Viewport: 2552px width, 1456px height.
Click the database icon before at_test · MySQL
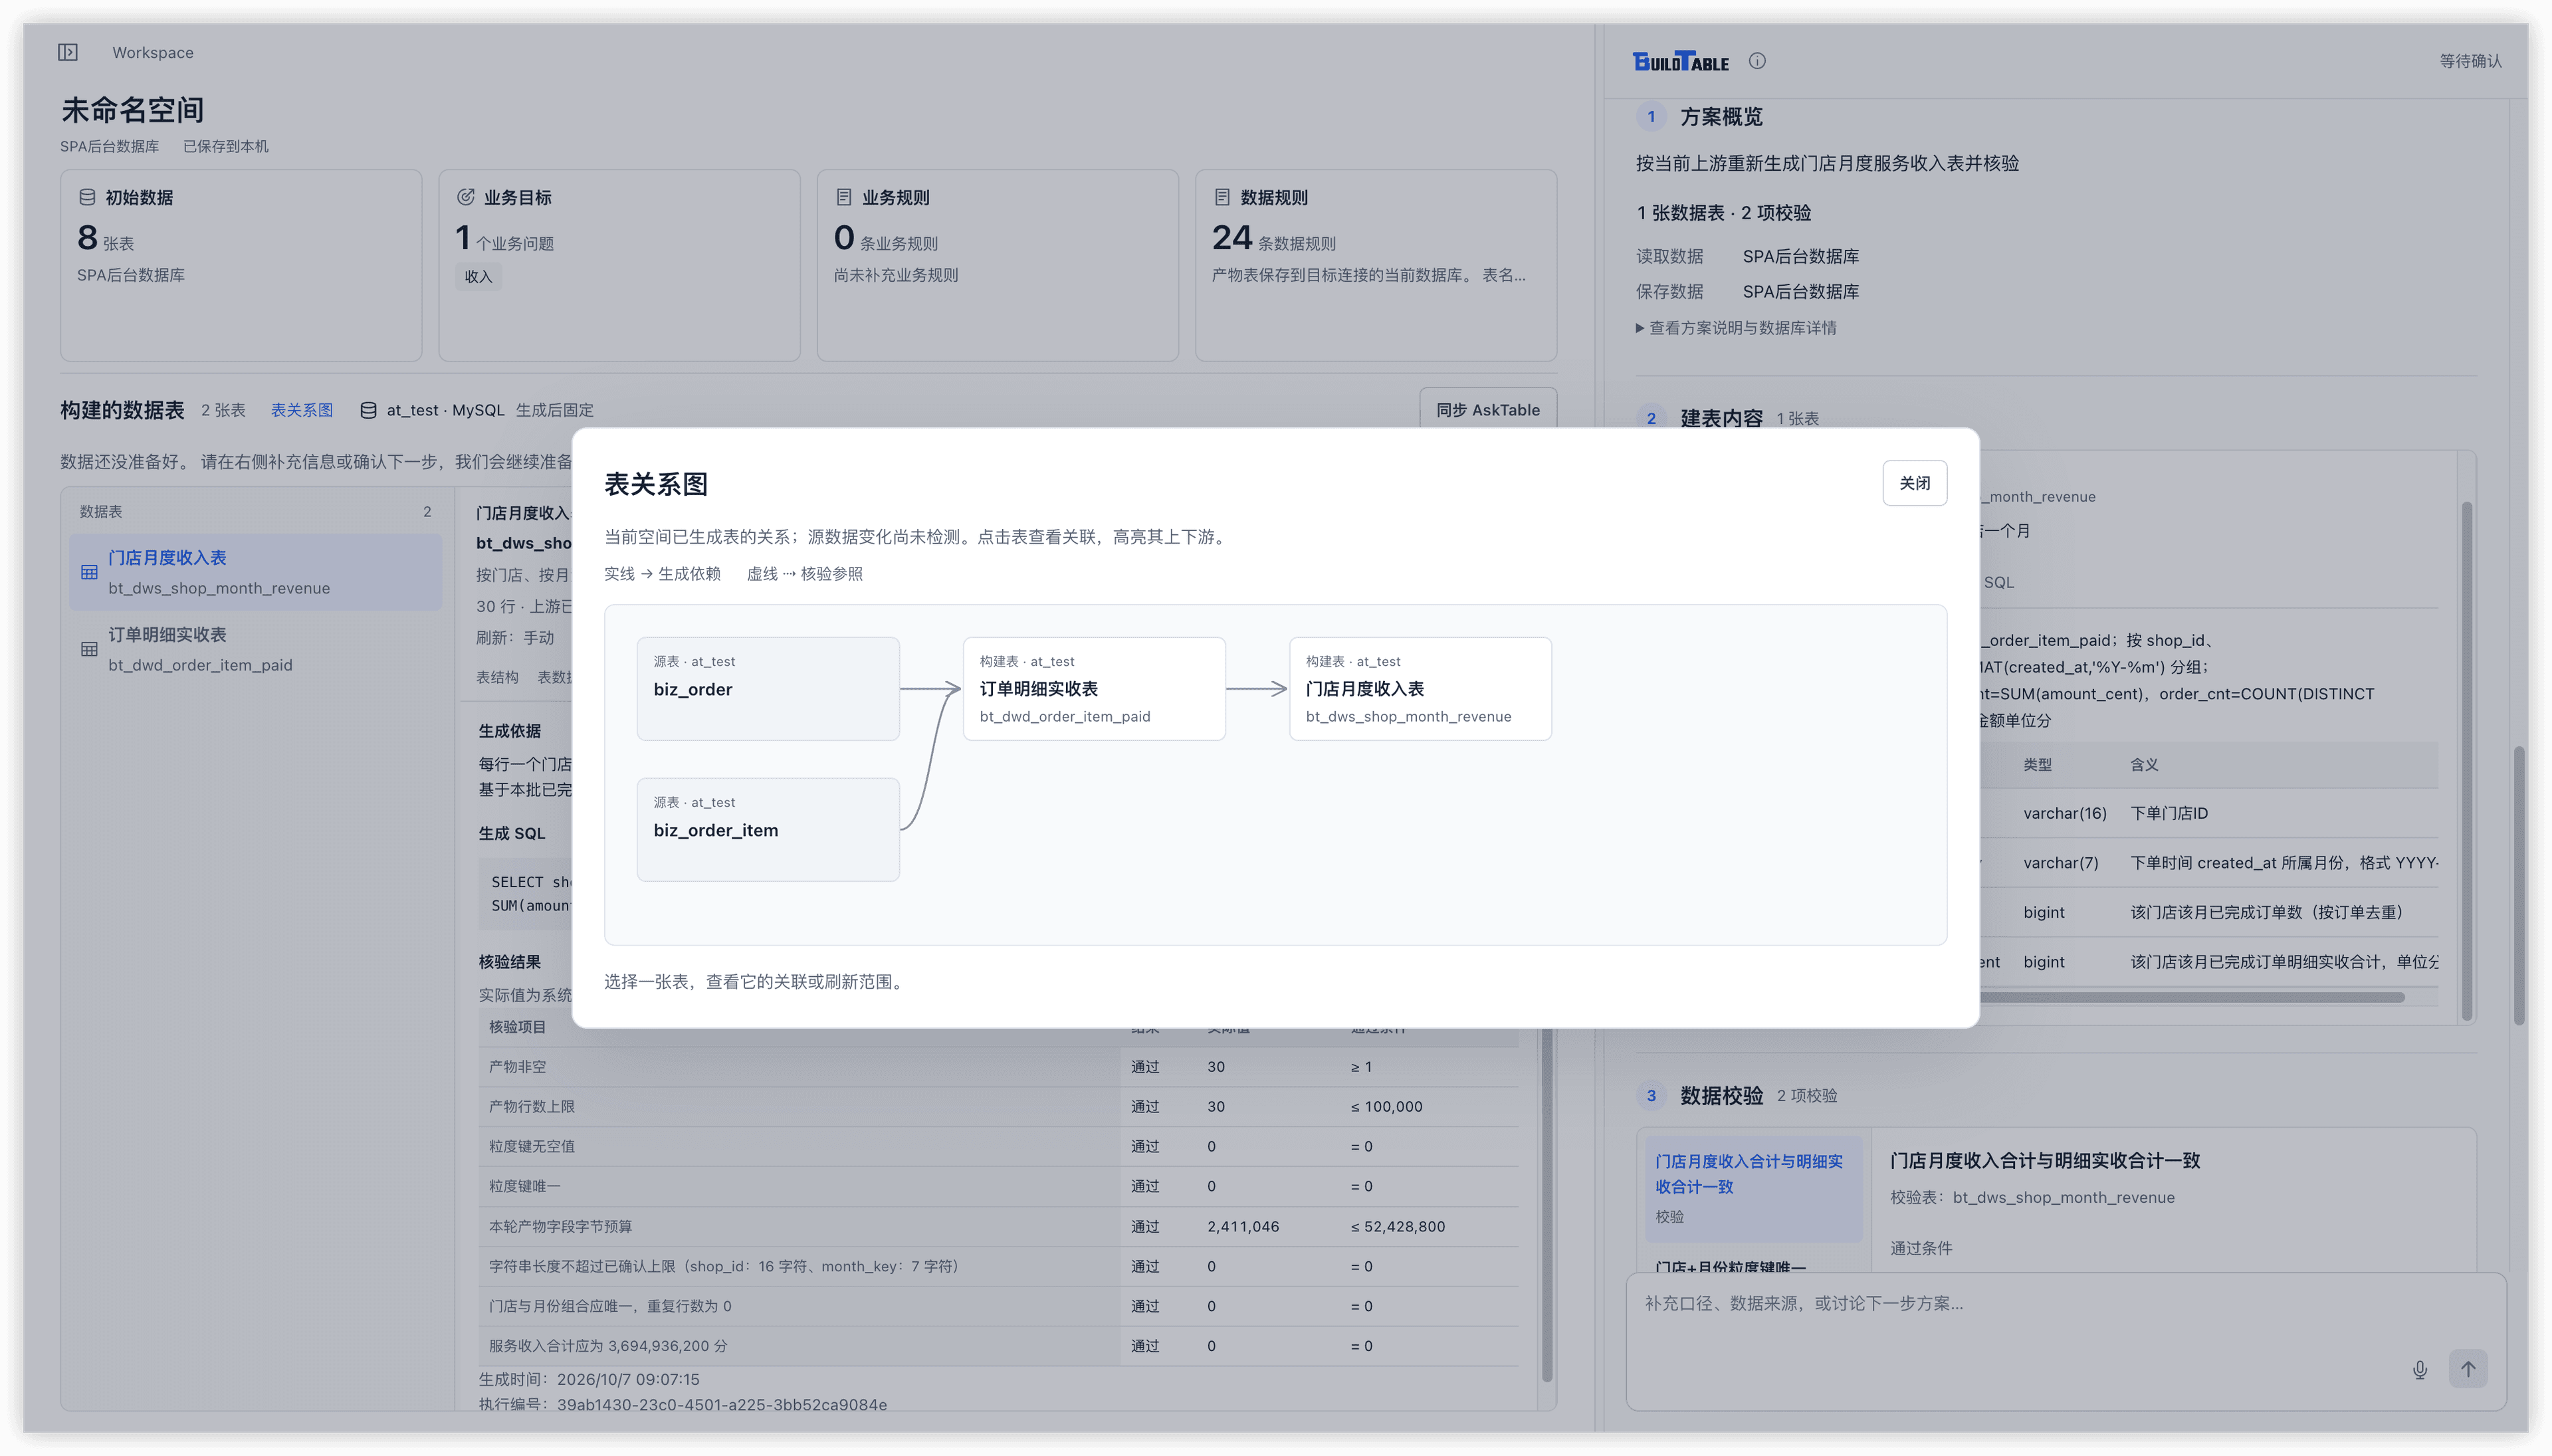(x=368, y=410)
